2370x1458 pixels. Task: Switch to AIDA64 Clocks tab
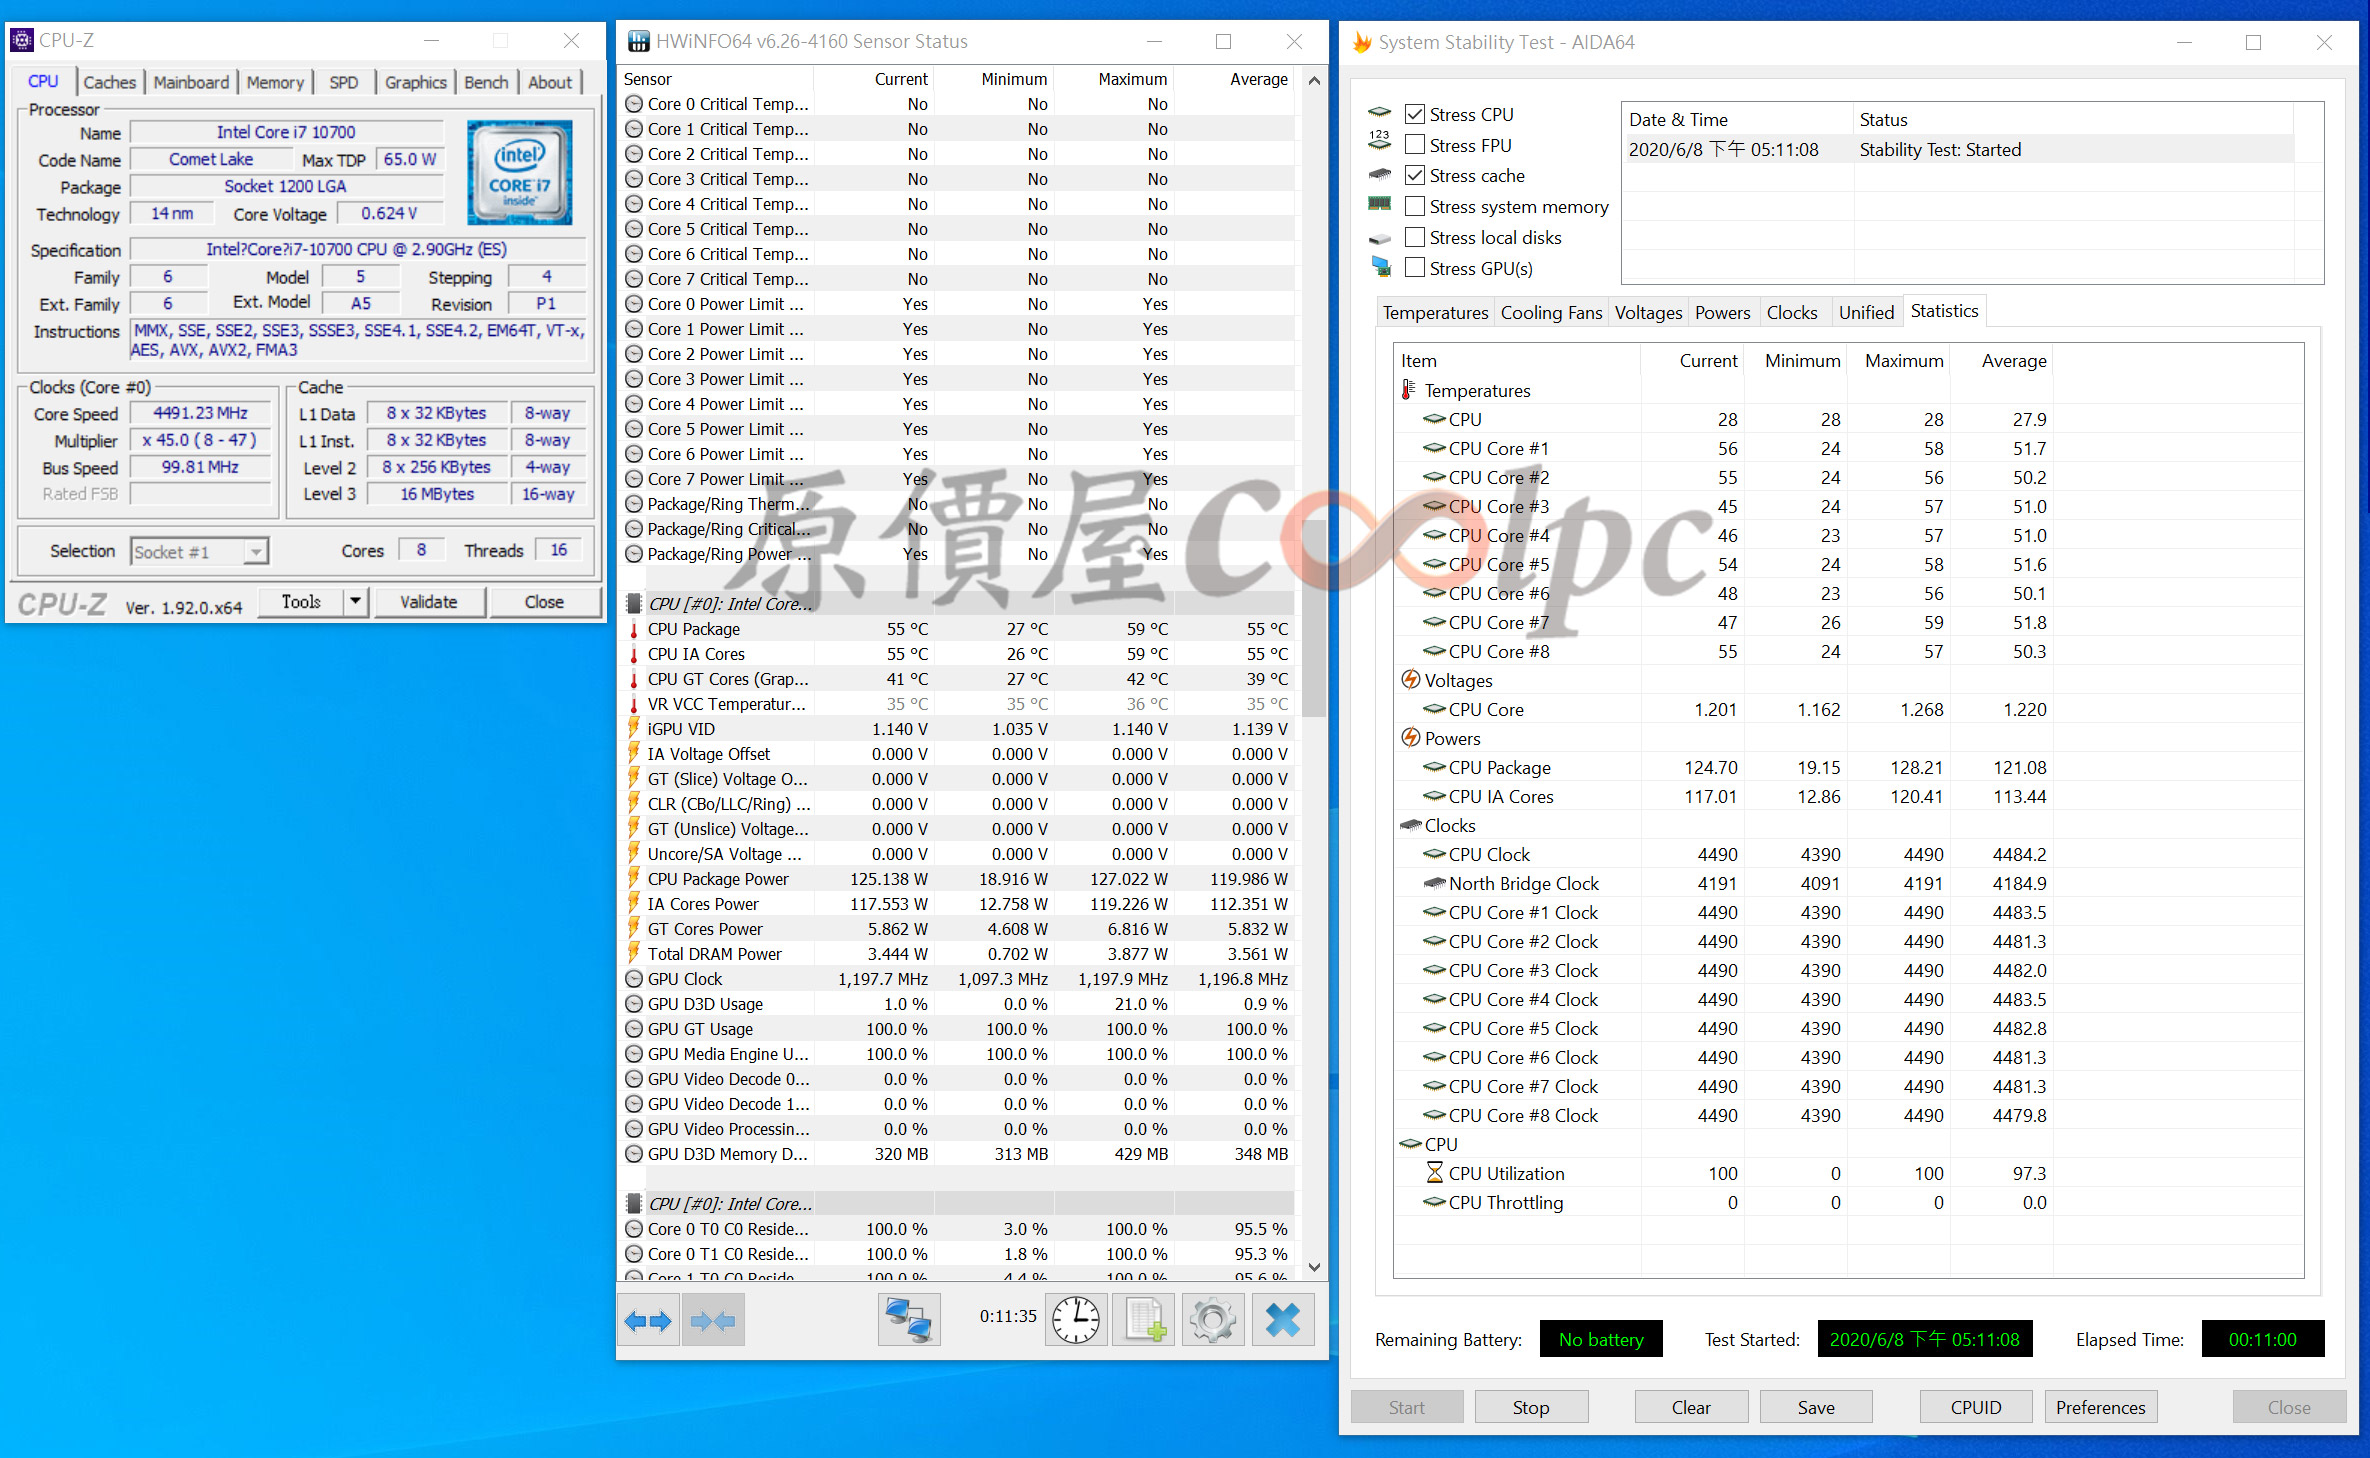[1791, 312]
